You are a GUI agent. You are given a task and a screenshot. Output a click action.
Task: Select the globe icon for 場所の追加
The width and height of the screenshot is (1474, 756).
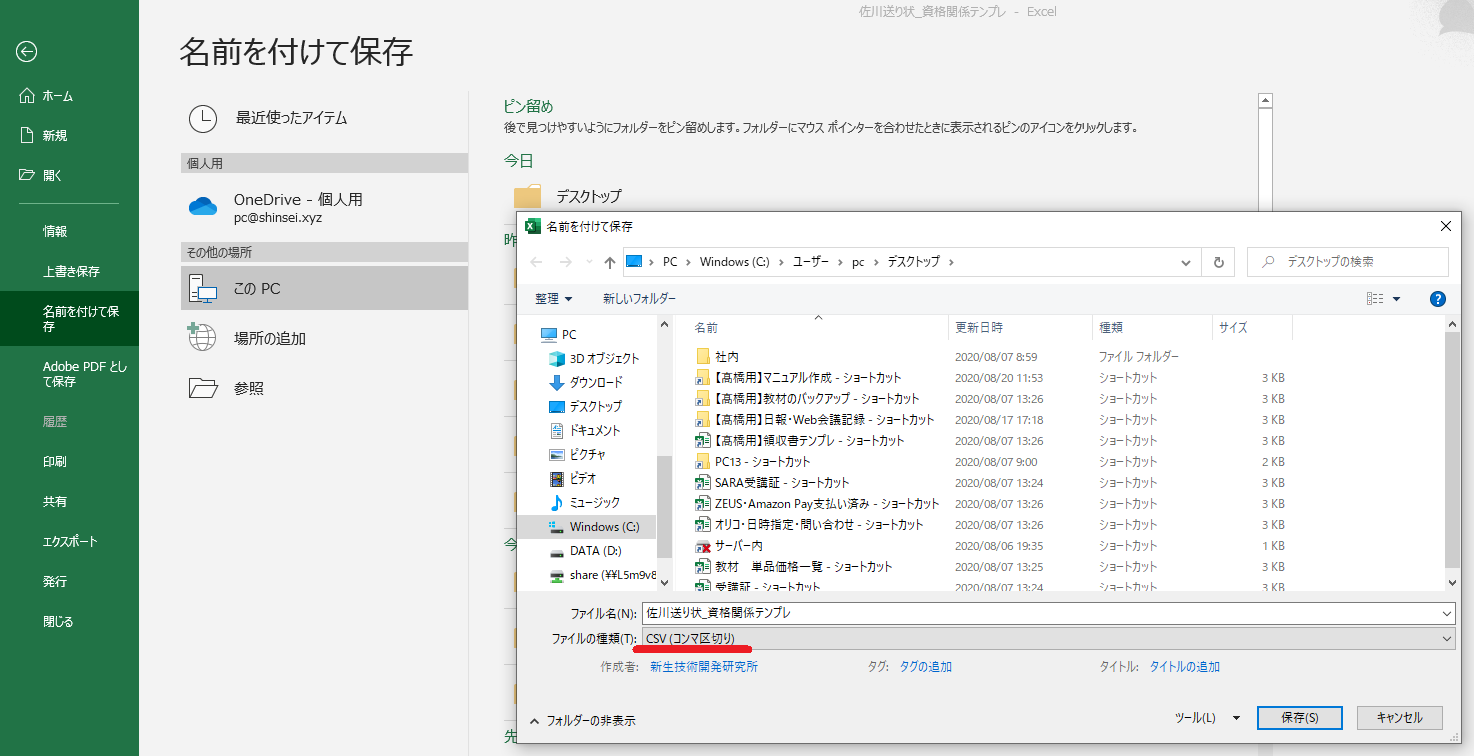[x=203, y=338]
